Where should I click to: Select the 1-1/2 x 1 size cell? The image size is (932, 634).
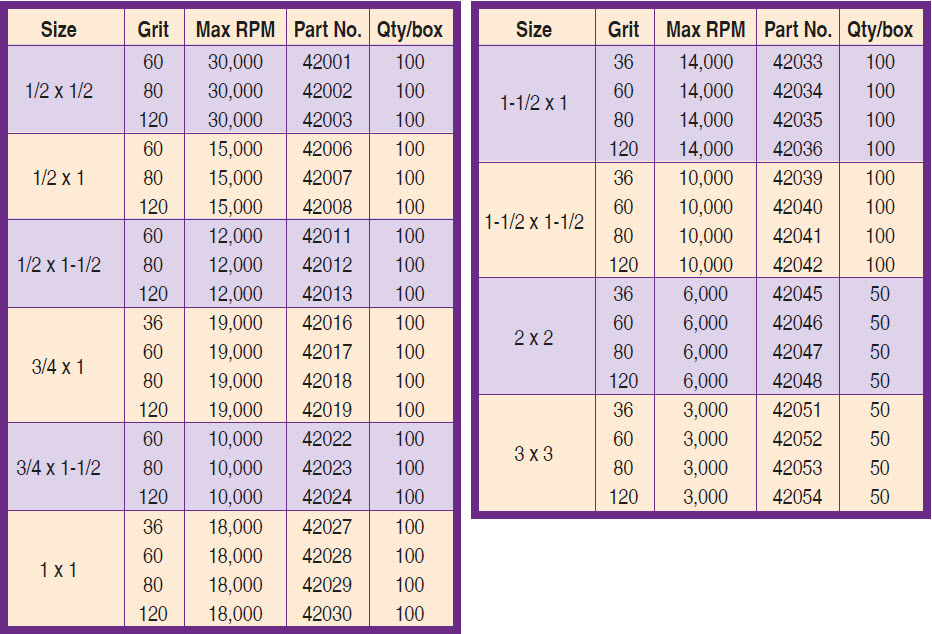point(534,103)
